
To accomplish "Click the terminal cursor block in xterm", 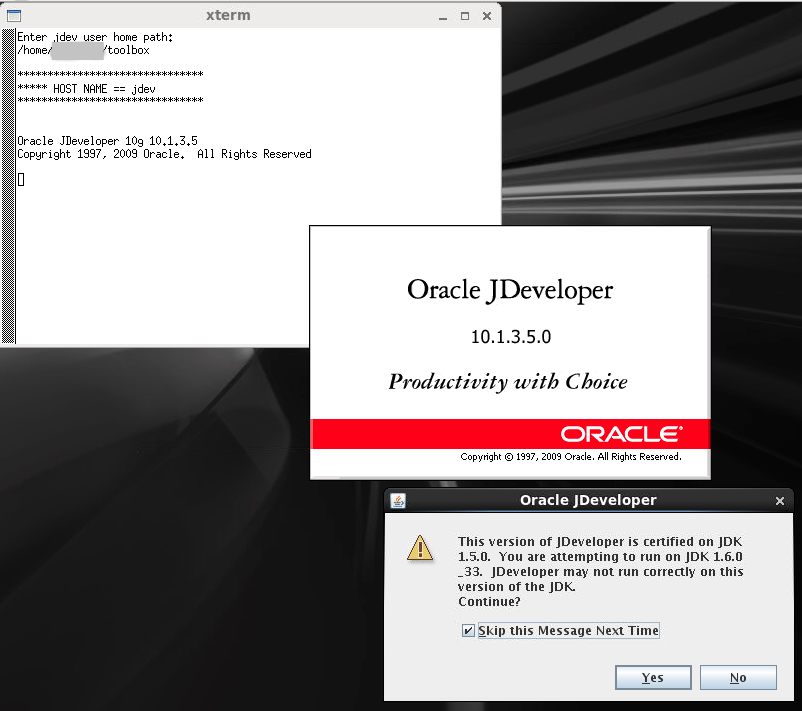I will (21, 180).
